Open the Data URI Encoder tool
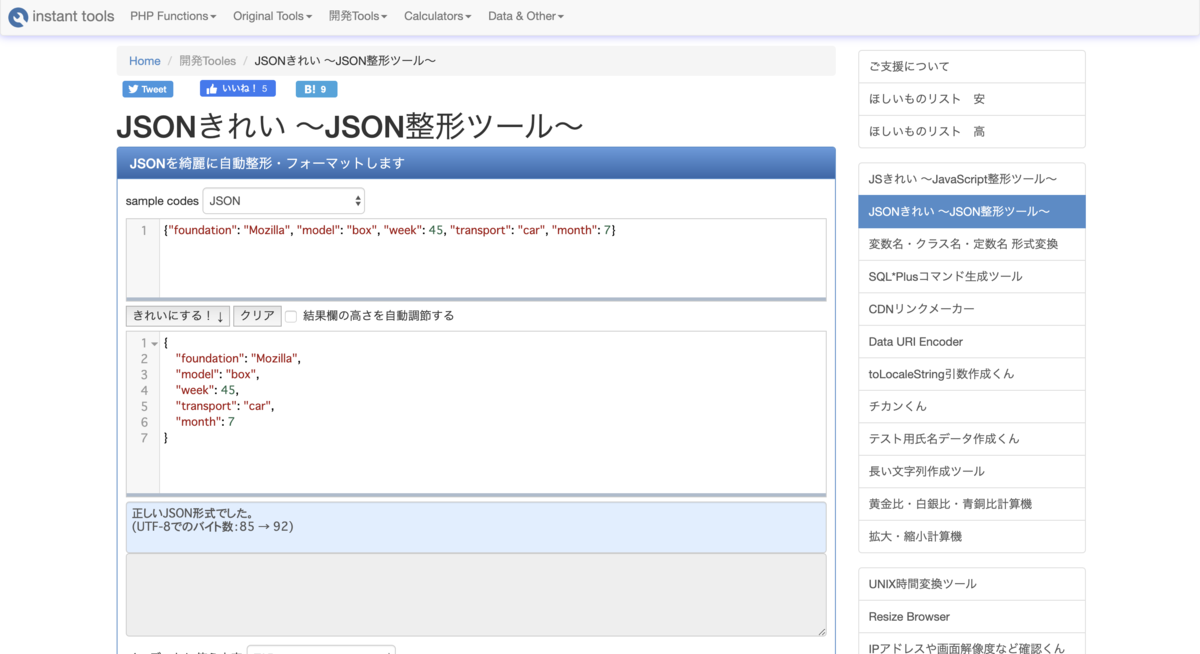 coord(971,341)
